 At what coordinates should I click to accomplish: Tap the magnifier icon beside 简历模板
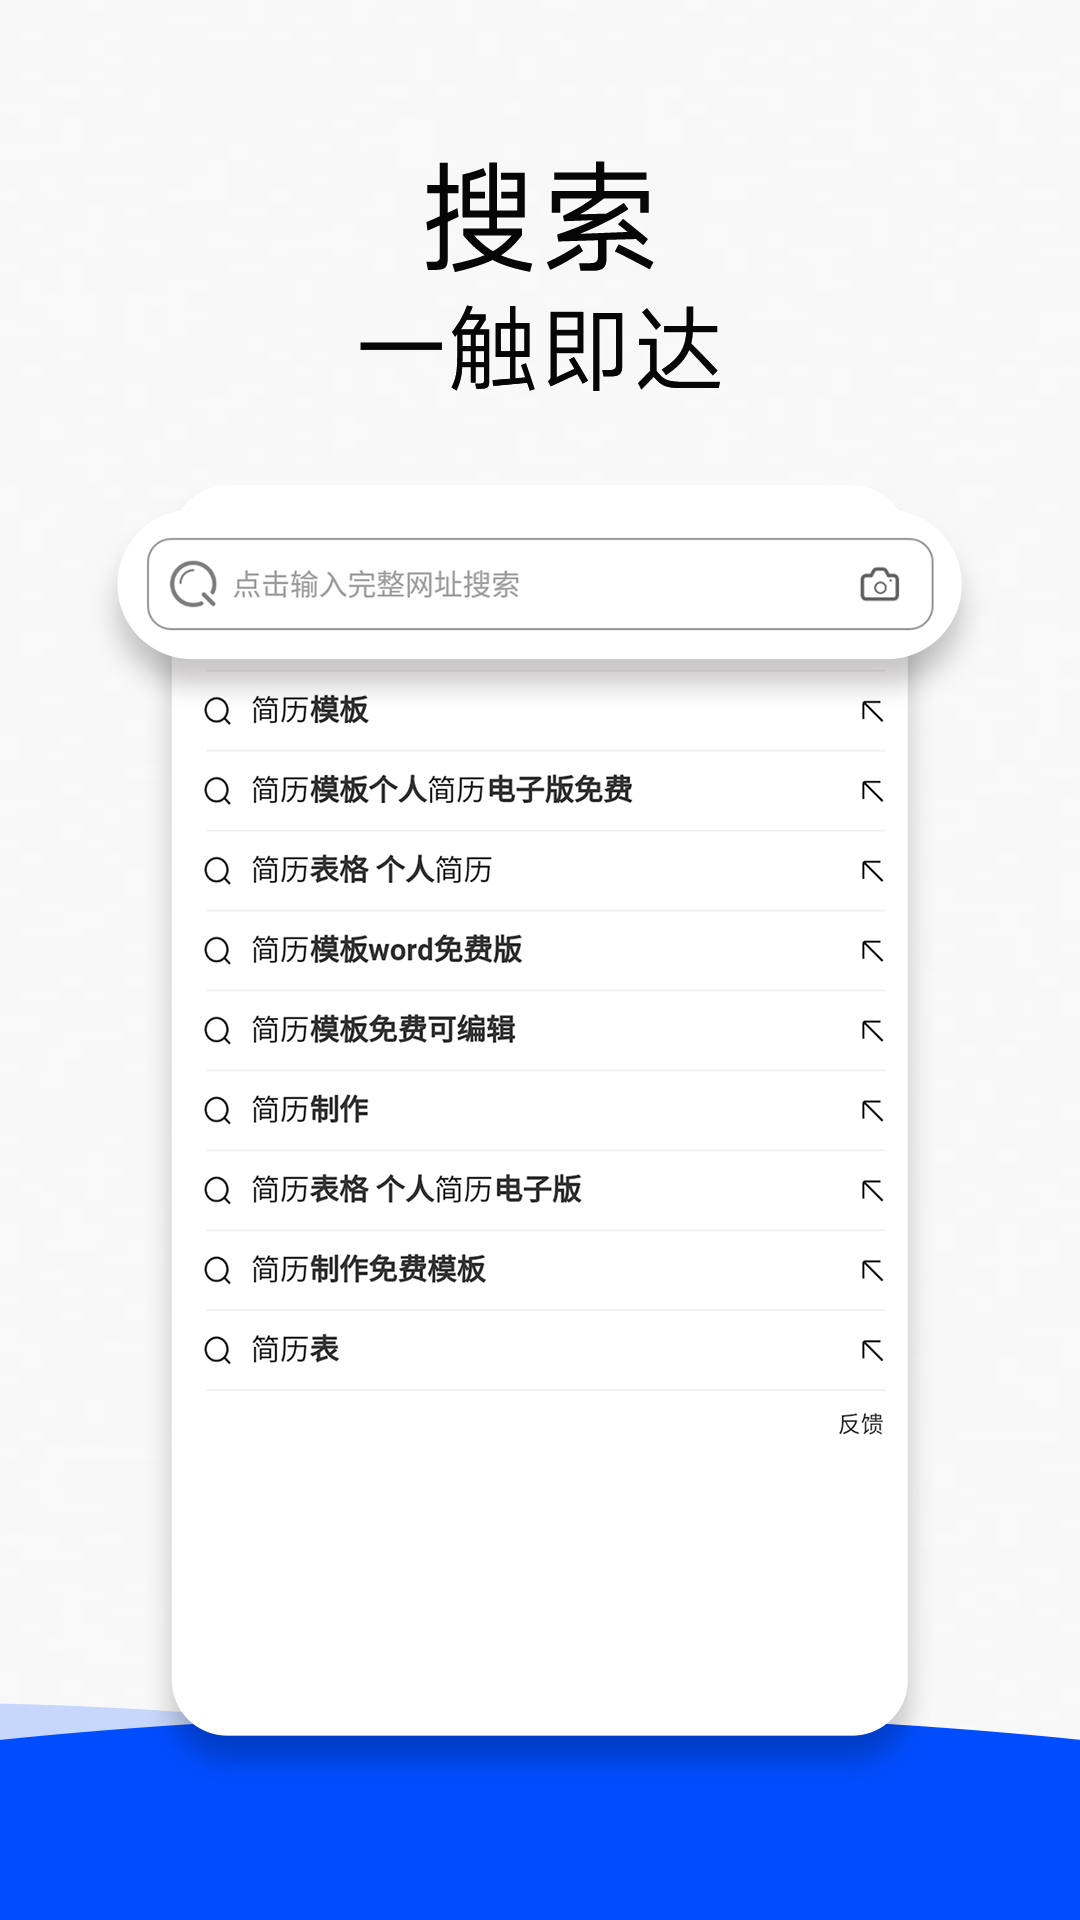point(217,712)
